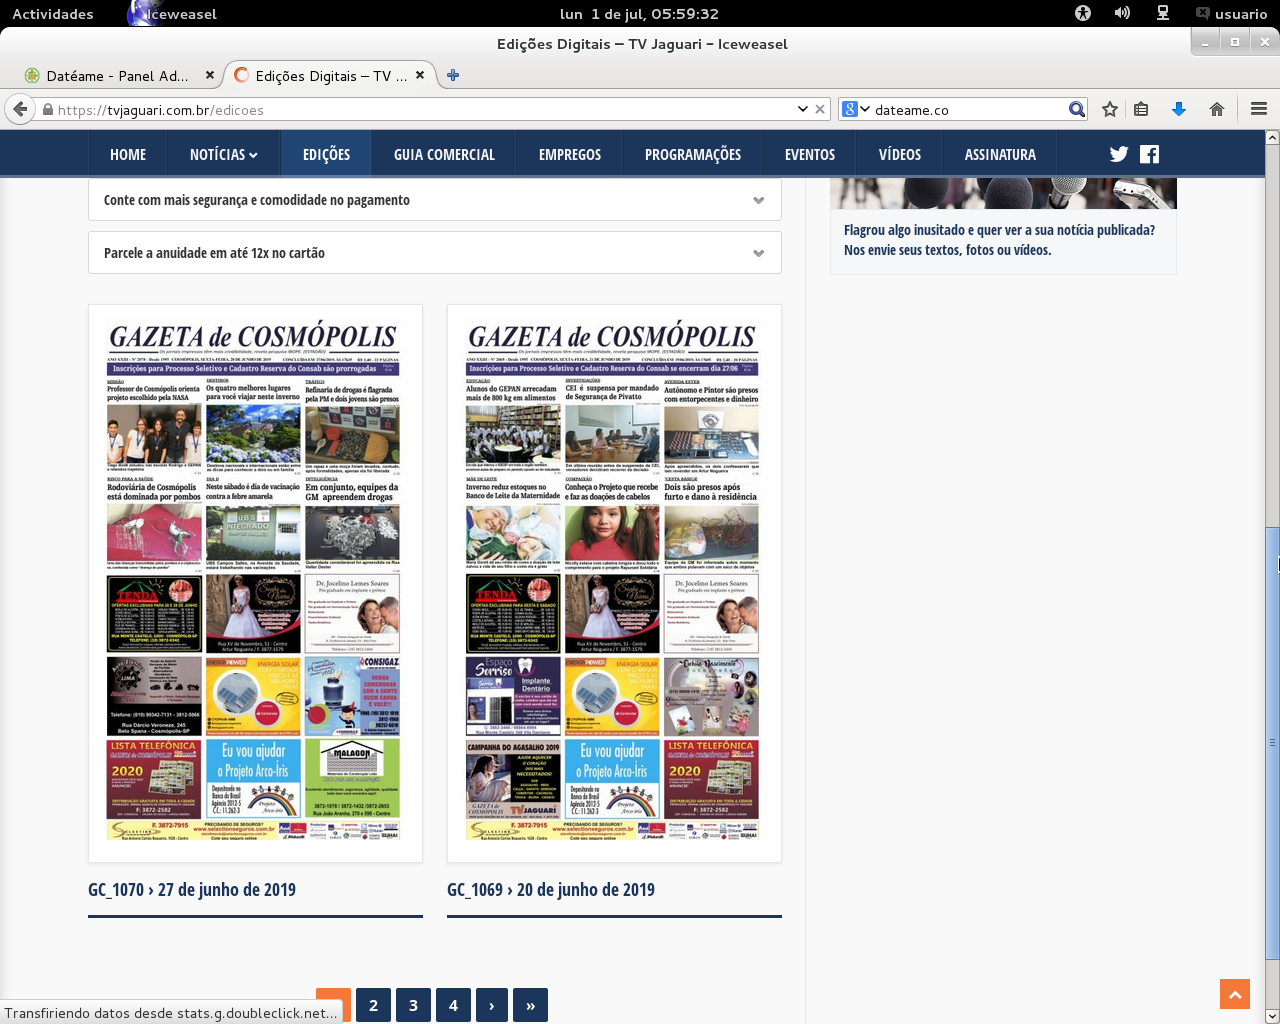Open the volume speaker icon

click(1122, 14)
